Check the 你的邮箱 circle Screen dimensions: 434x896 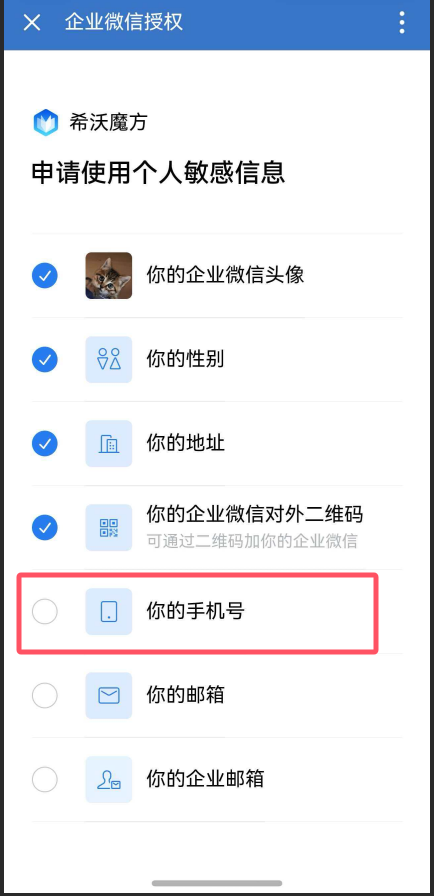(x=45, y=695)
